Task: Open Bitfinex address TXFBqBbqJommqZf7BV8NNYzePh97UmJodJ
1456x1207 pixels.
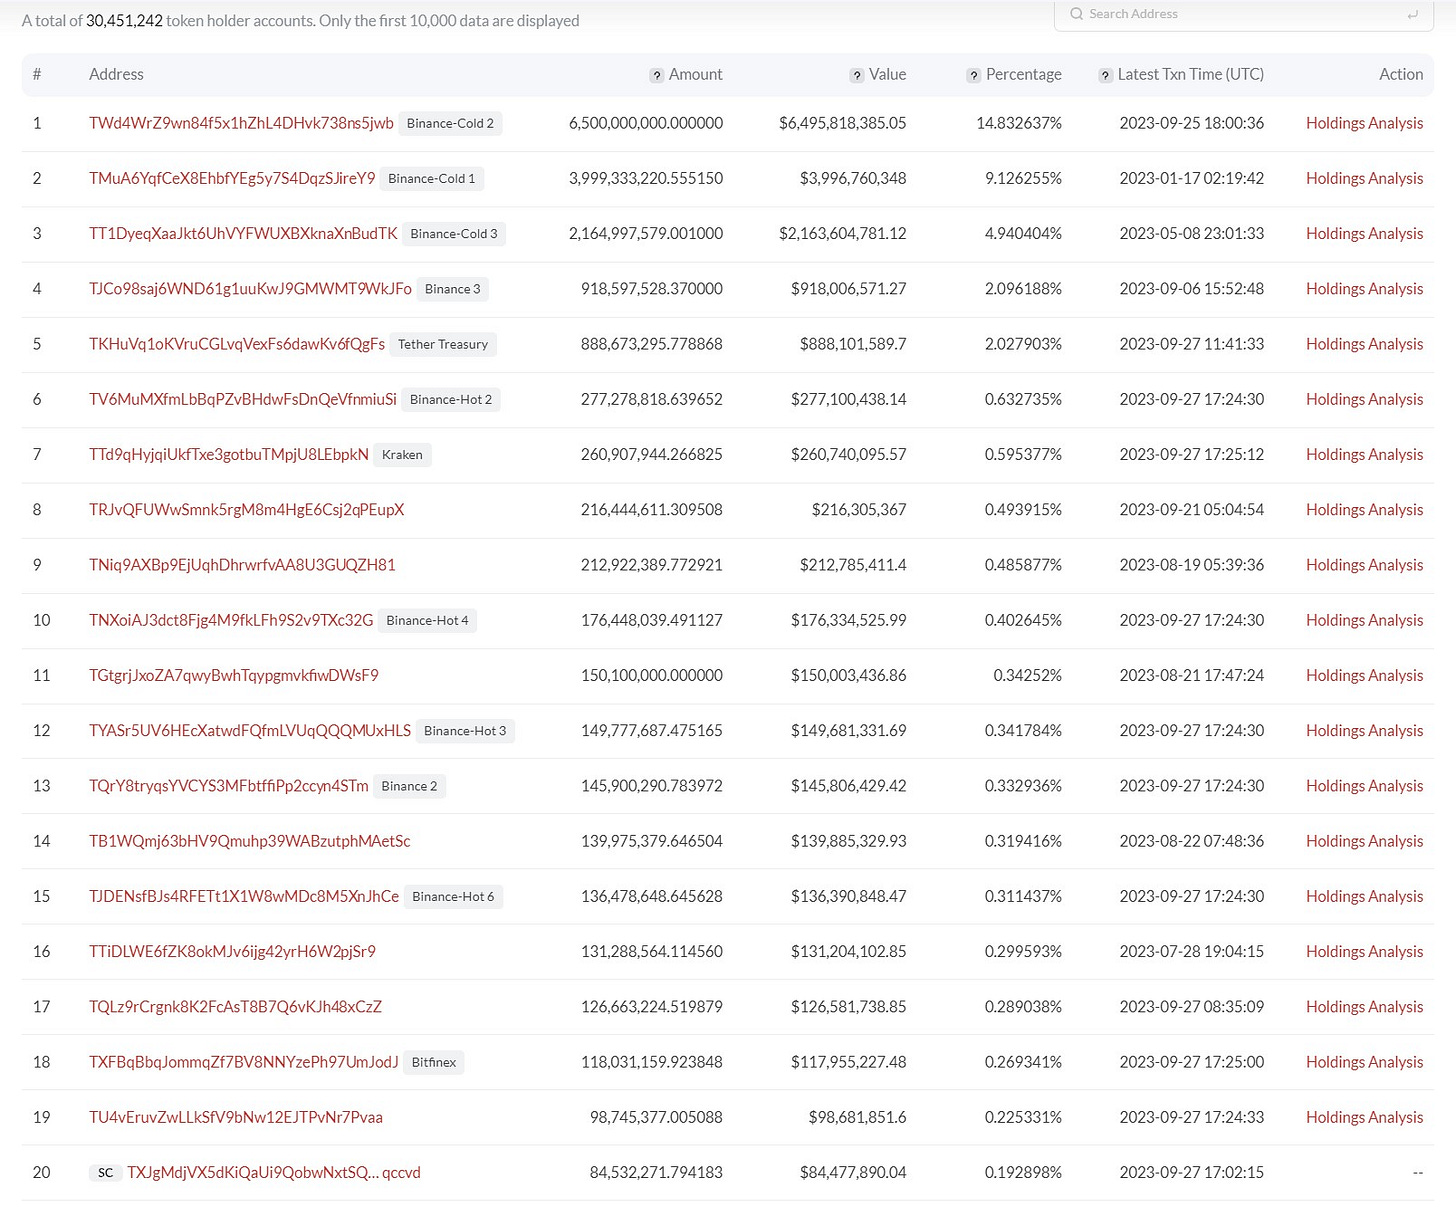Action: tap(244, 1062)
